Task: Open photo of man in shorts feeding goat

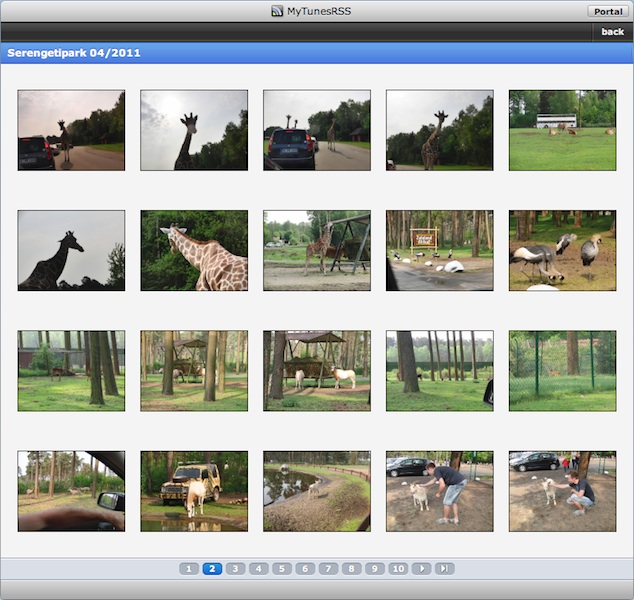Action: [x=439, y=490]
